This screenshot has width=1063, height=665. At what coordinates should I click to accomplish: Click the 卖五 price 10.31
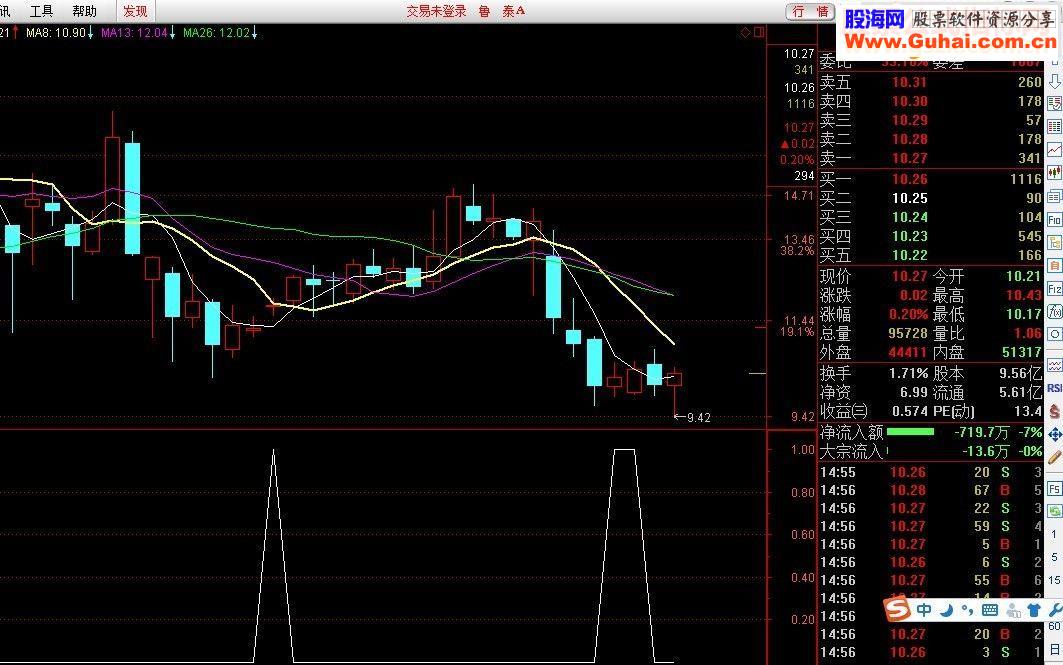[x=909, y=82]
